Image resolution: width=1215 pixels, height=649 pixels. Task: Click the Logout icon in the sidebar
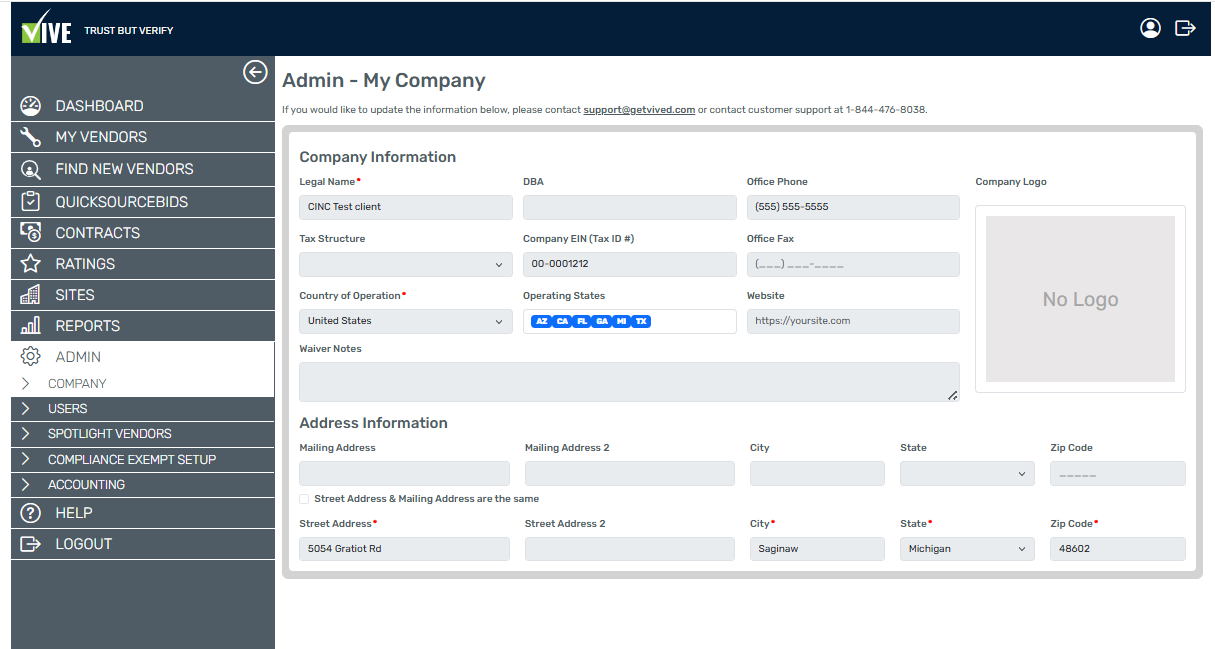(31, 544)
